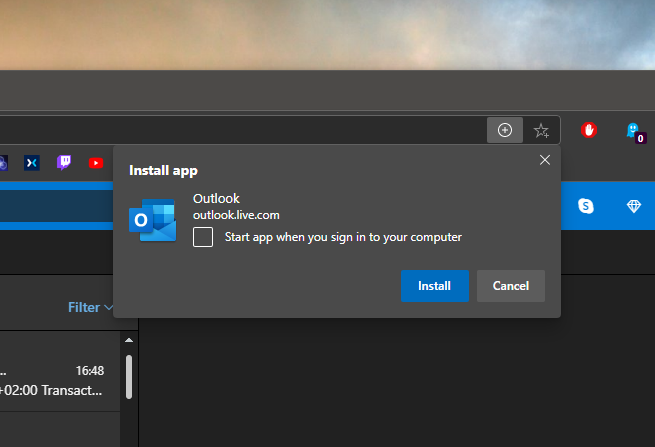
Task: Click the outlook.live.com URL text
Action: pos(235,216)
